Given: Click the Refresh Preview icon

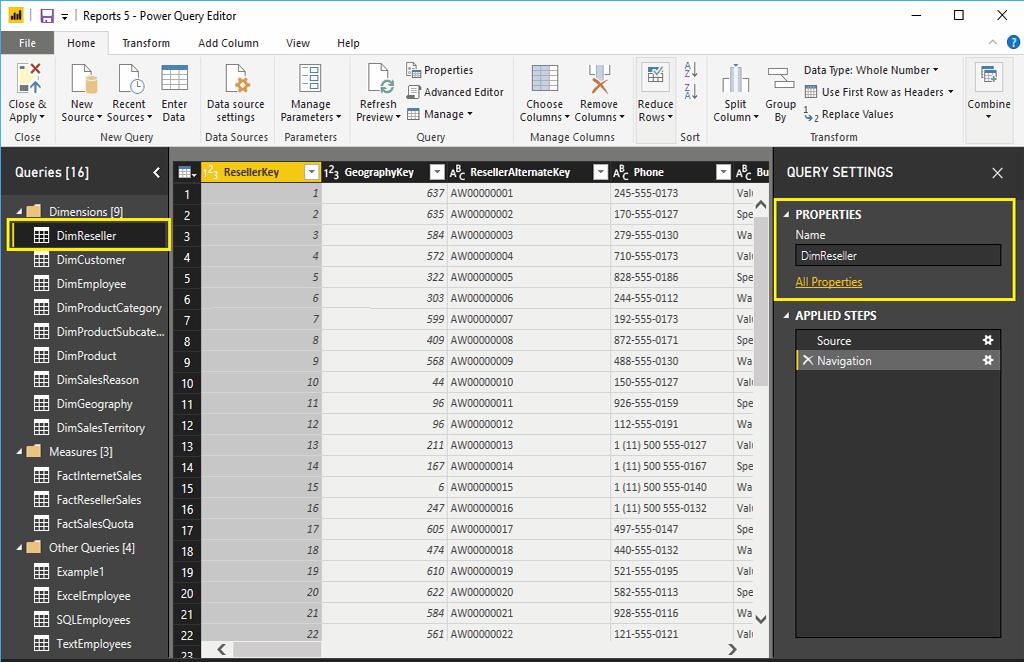Looking at the screenshot, I should coord(378,80).
